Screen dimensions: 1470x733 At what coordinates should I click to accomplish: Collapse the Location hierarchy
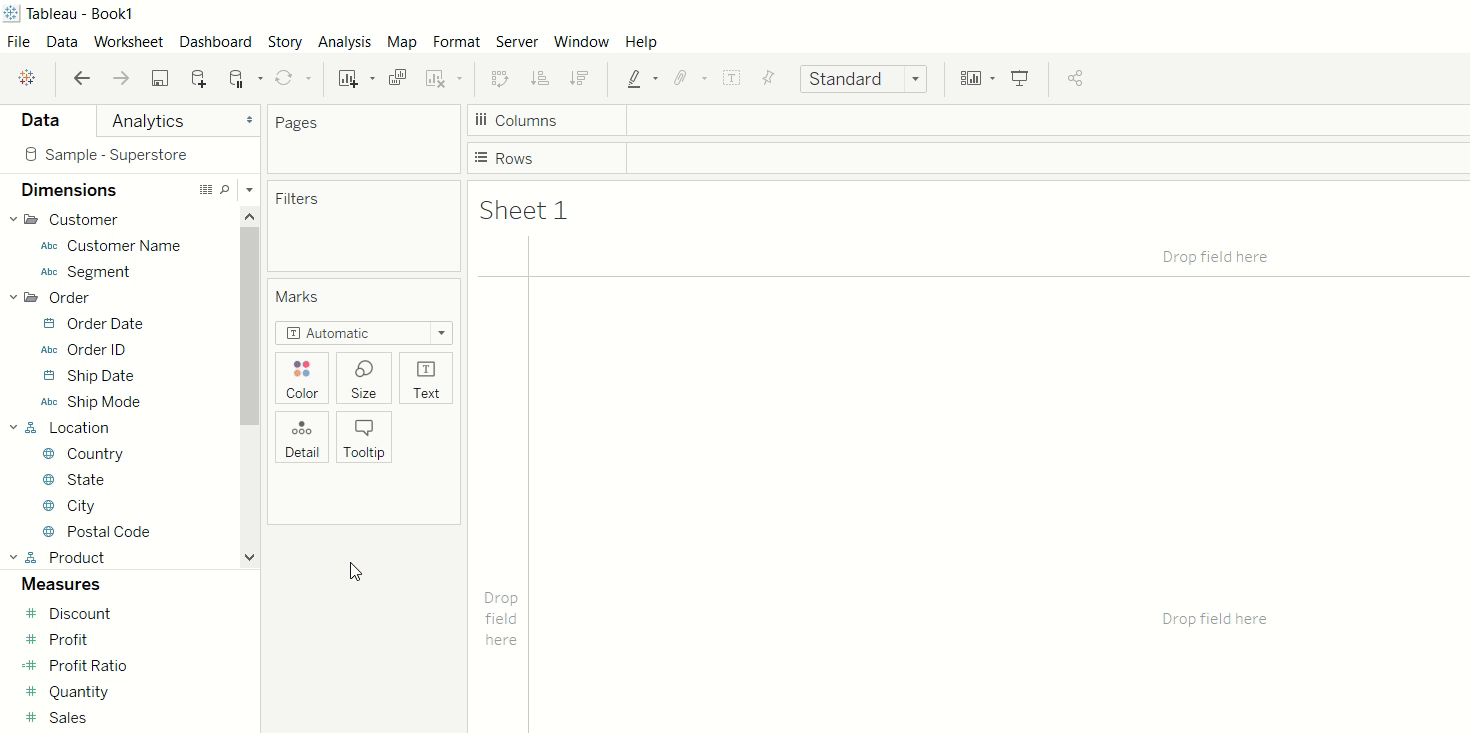click(x=14, y=427)
